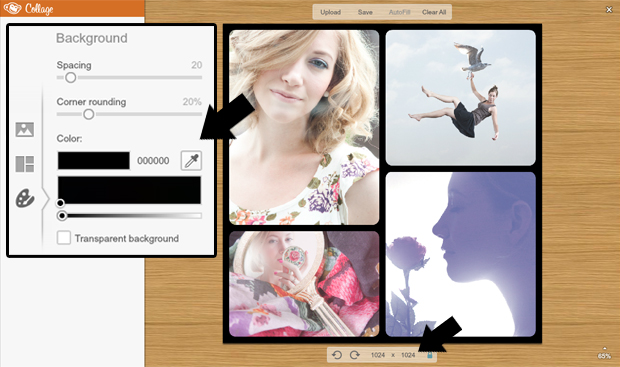620x367 pixels.
Task: Enable the Transparent background checkbox
Action: pyautogui.click(x=64, y=238)
